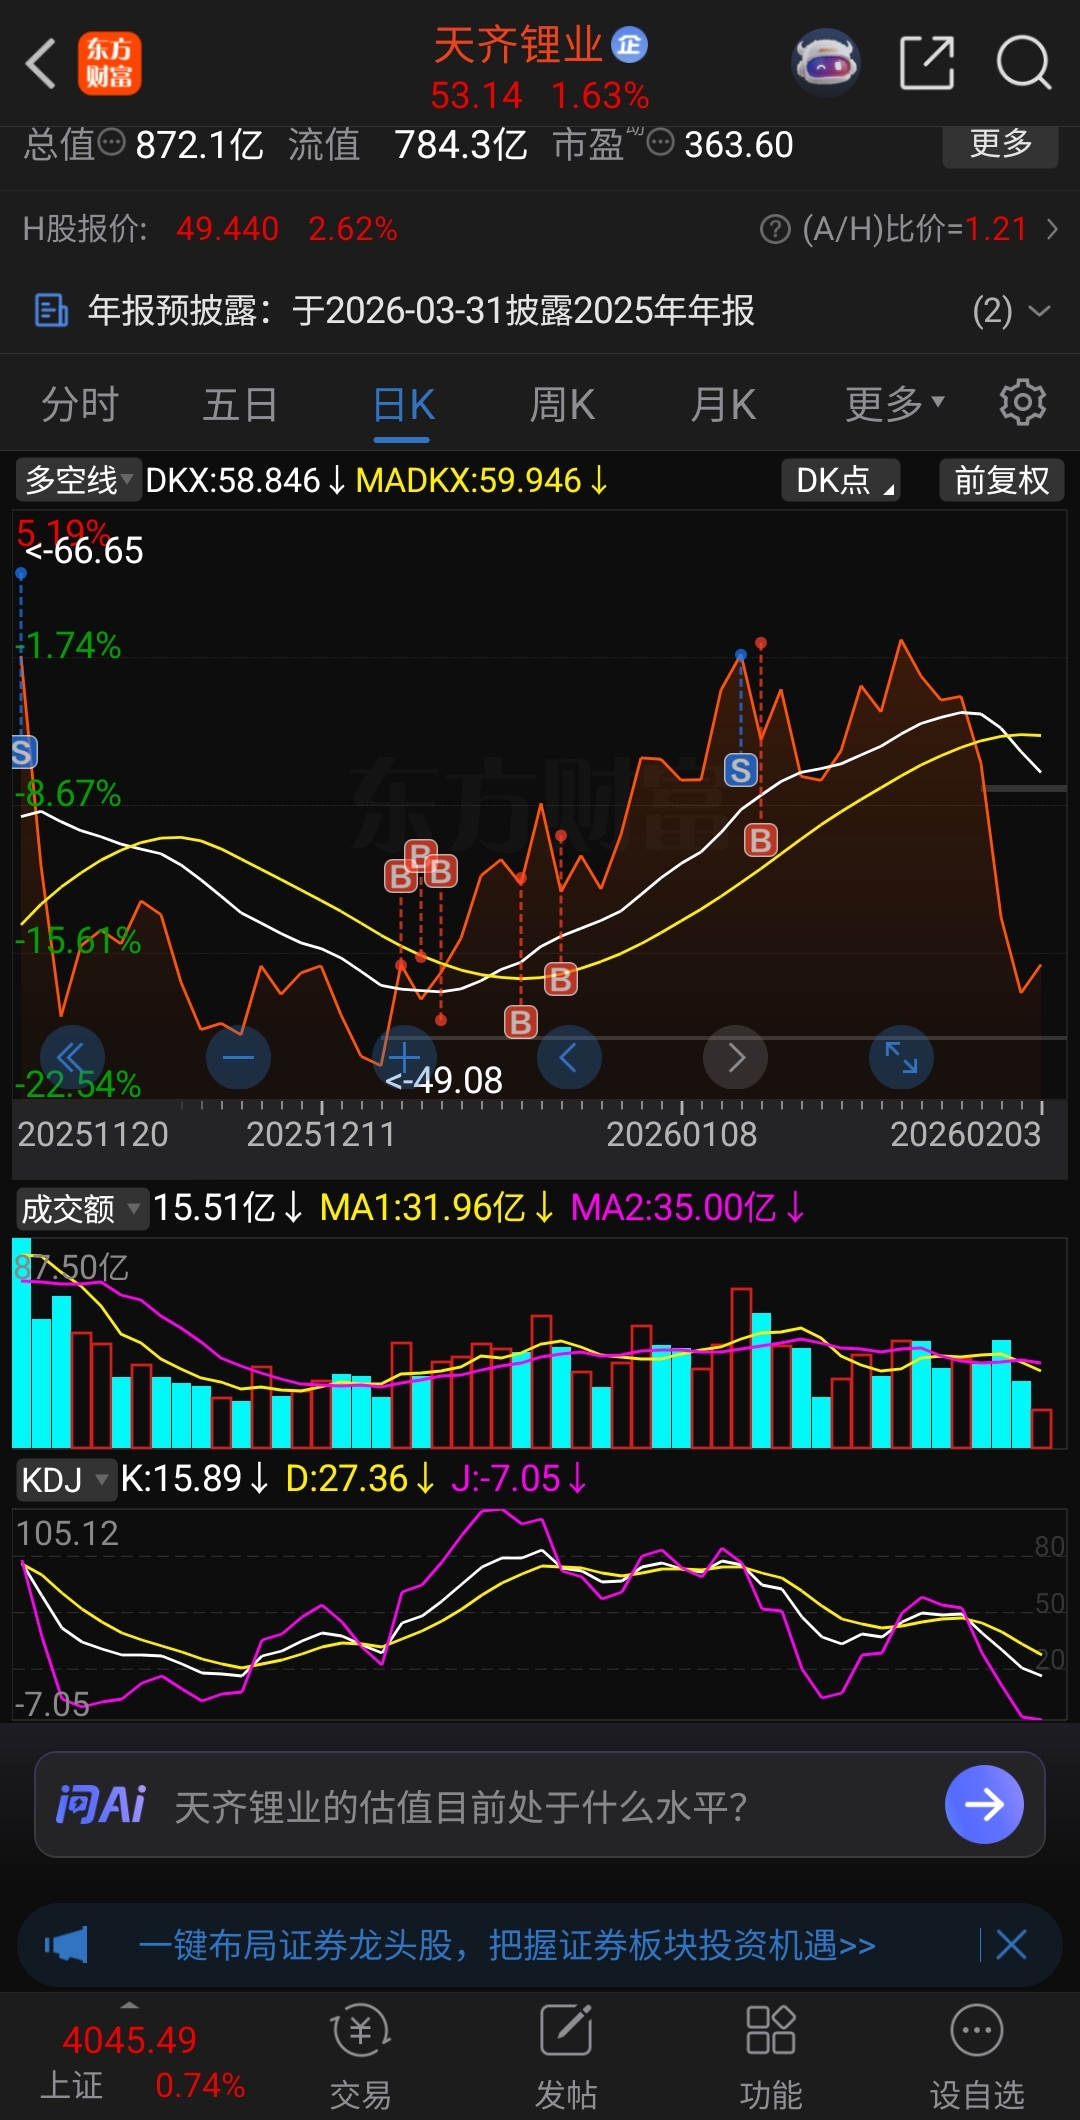Open A/H 比价 detail chevron
This screenshot has width=1080, height=2120.
pos(1052,230)
